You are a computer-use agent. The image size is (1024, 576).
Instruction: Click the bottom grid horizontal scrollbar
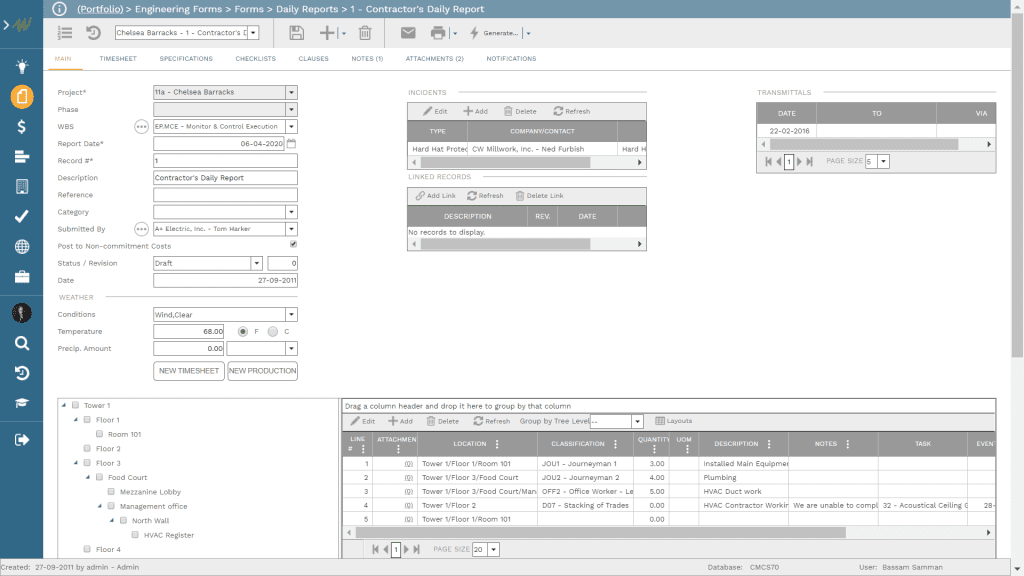pyautogui.click(x=601, y=533)
